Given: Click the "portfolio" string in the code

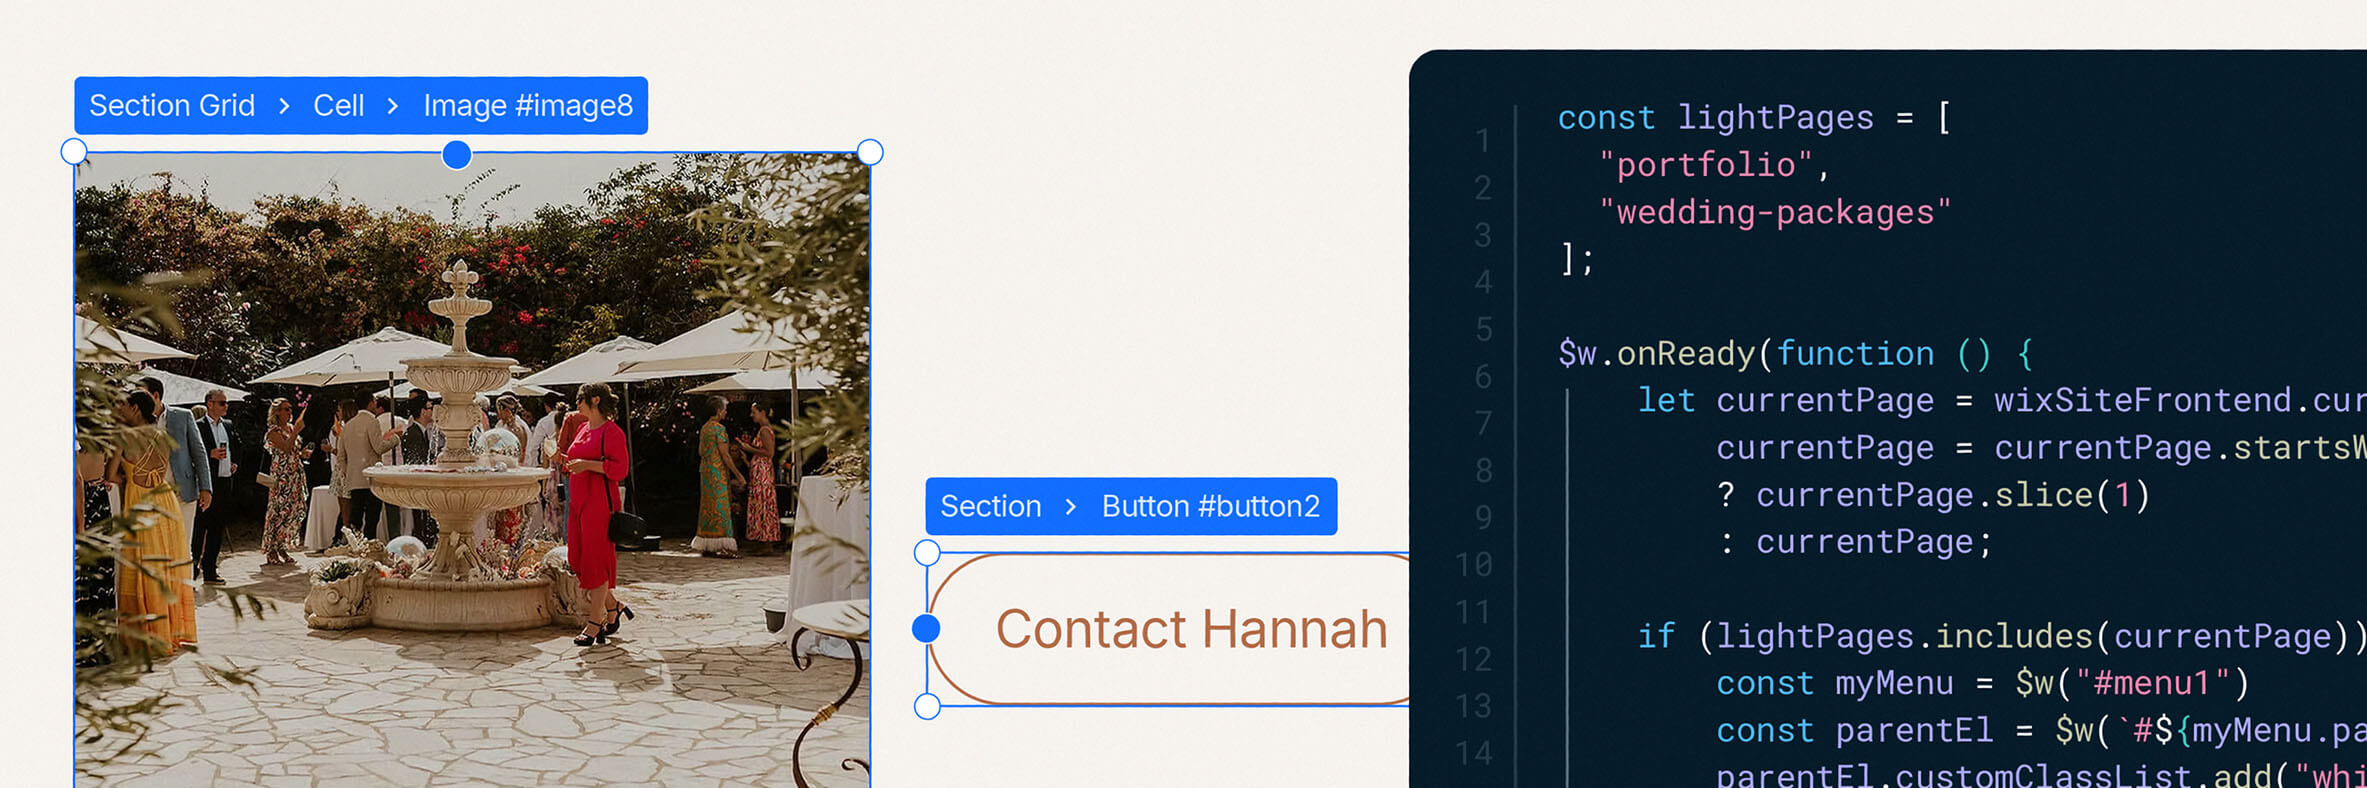Looking at the screenshot, I should (1705, 165).
